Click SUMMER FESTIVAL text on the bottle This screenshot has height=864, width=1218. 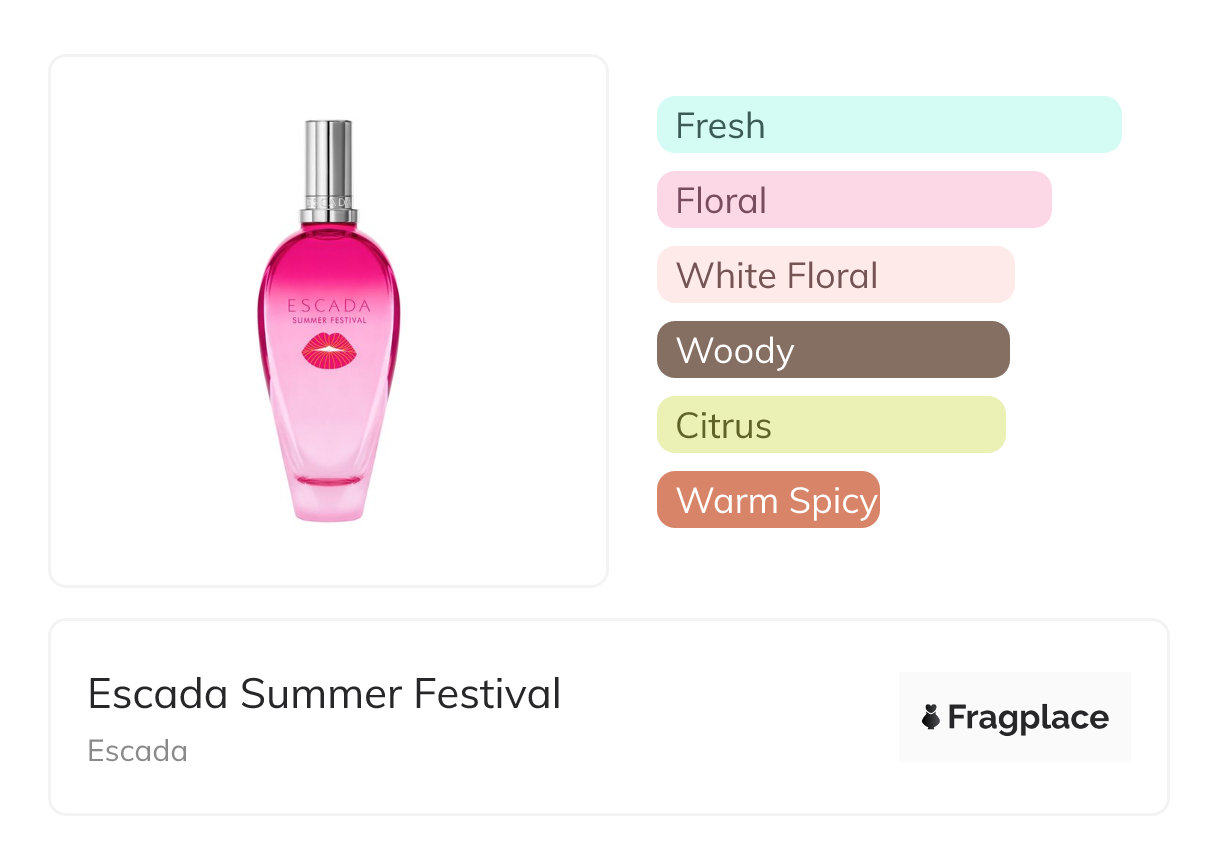pyautogui.click(x=328, y=321)
